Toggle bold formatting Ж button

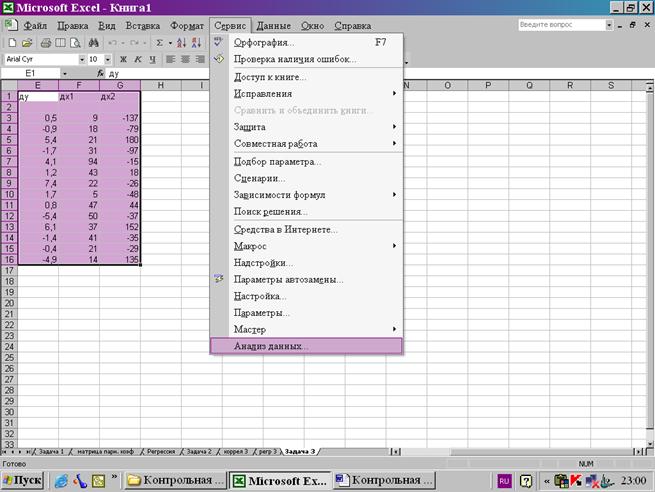click(123, 59)
